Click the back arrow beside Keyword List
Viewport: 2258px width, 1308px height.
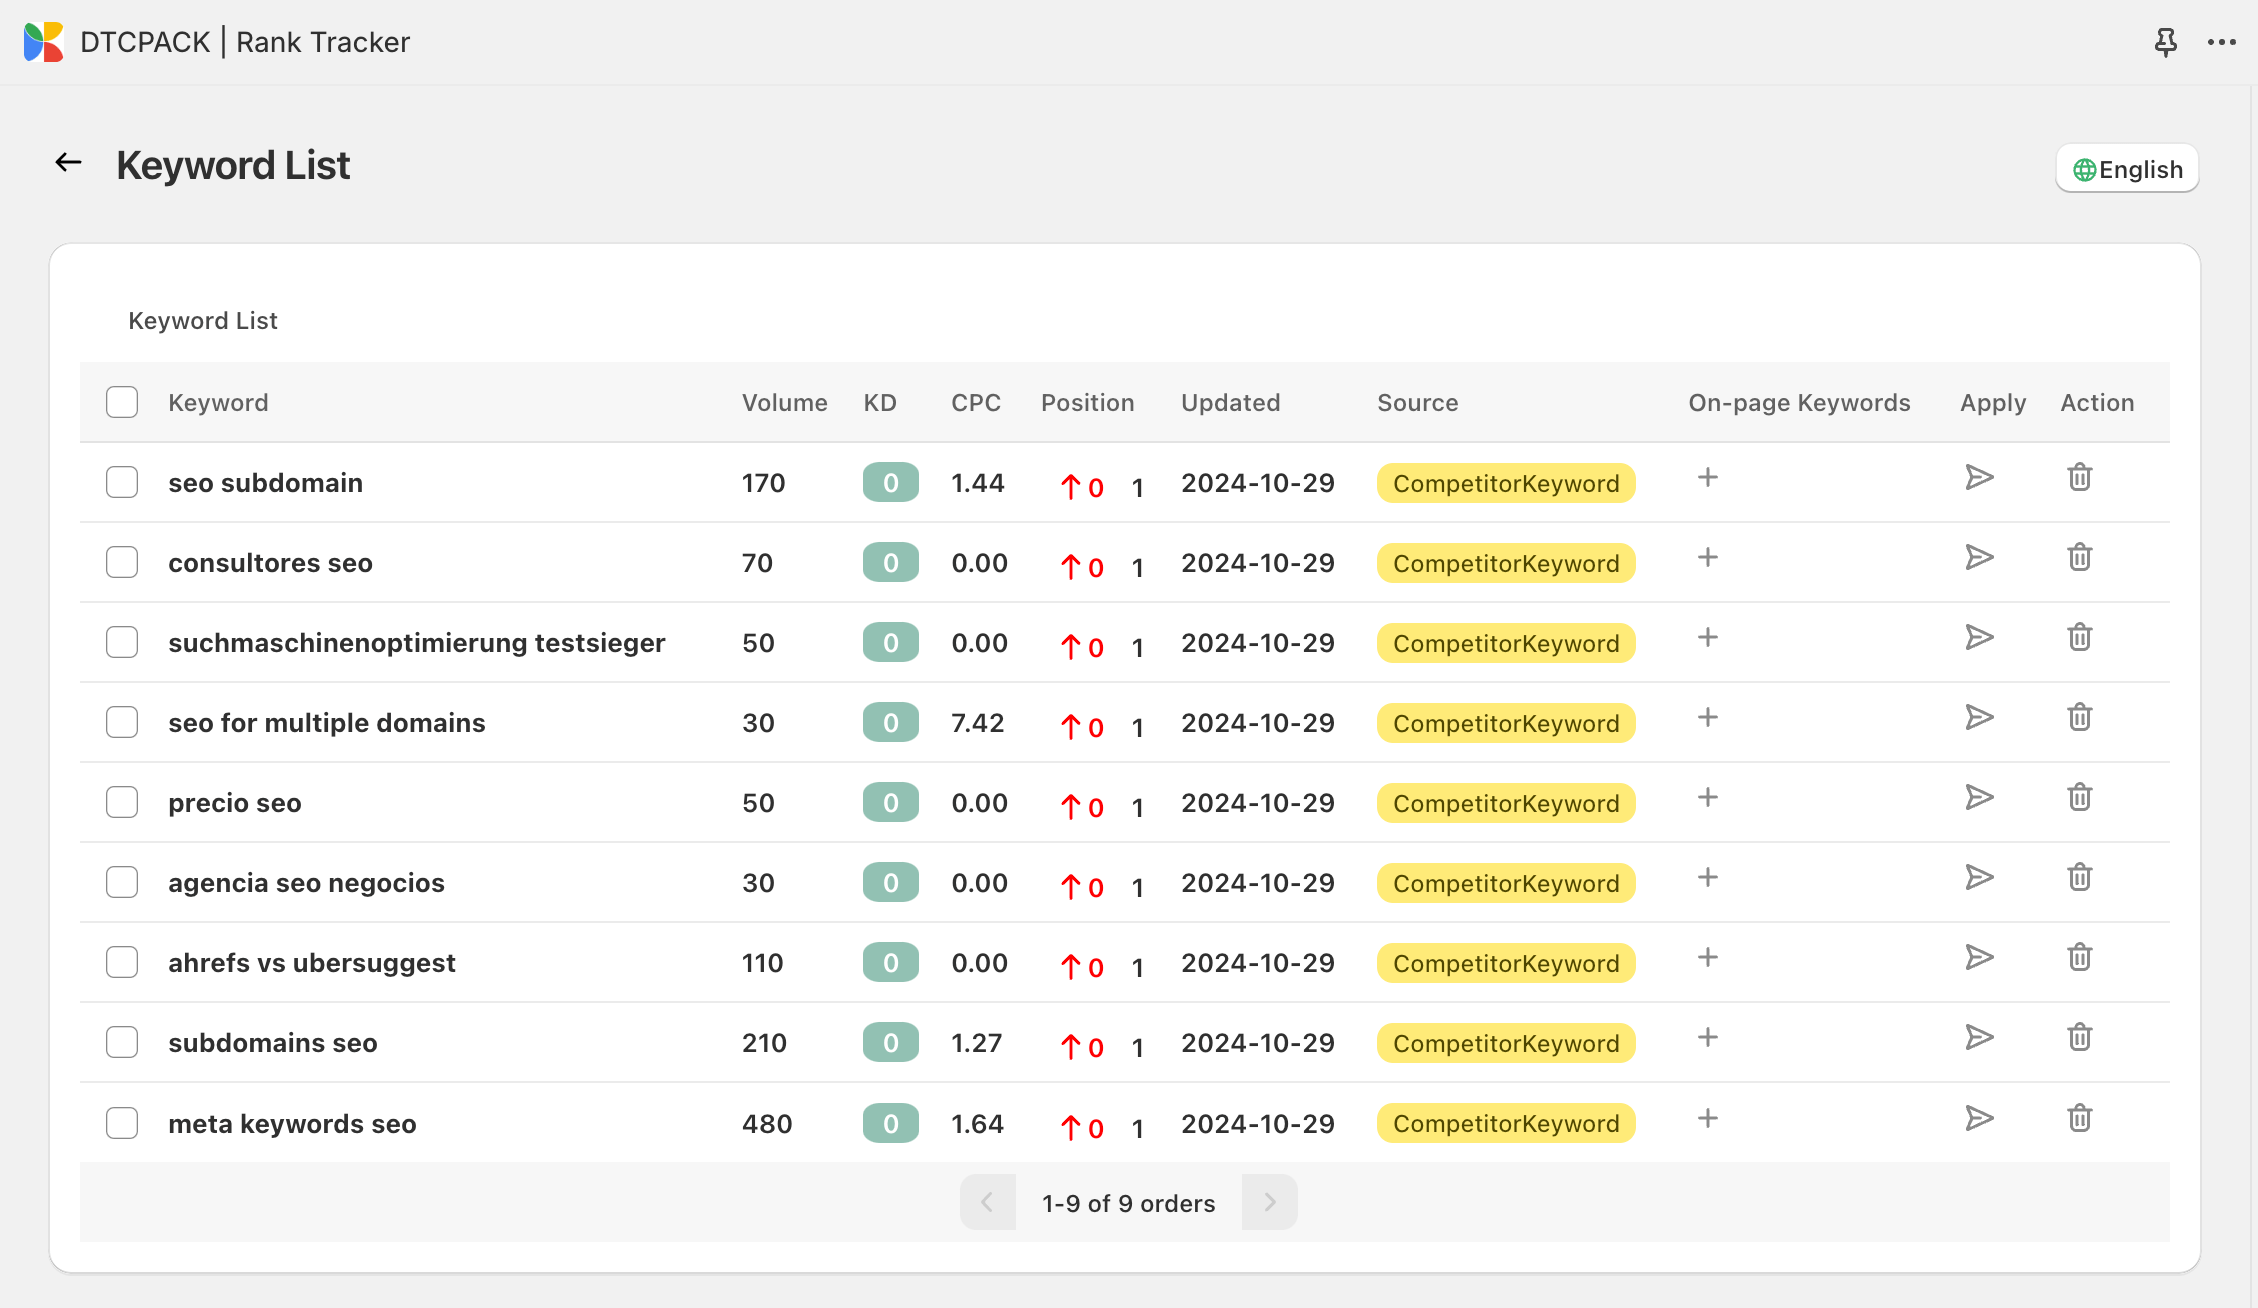[68, 163]
